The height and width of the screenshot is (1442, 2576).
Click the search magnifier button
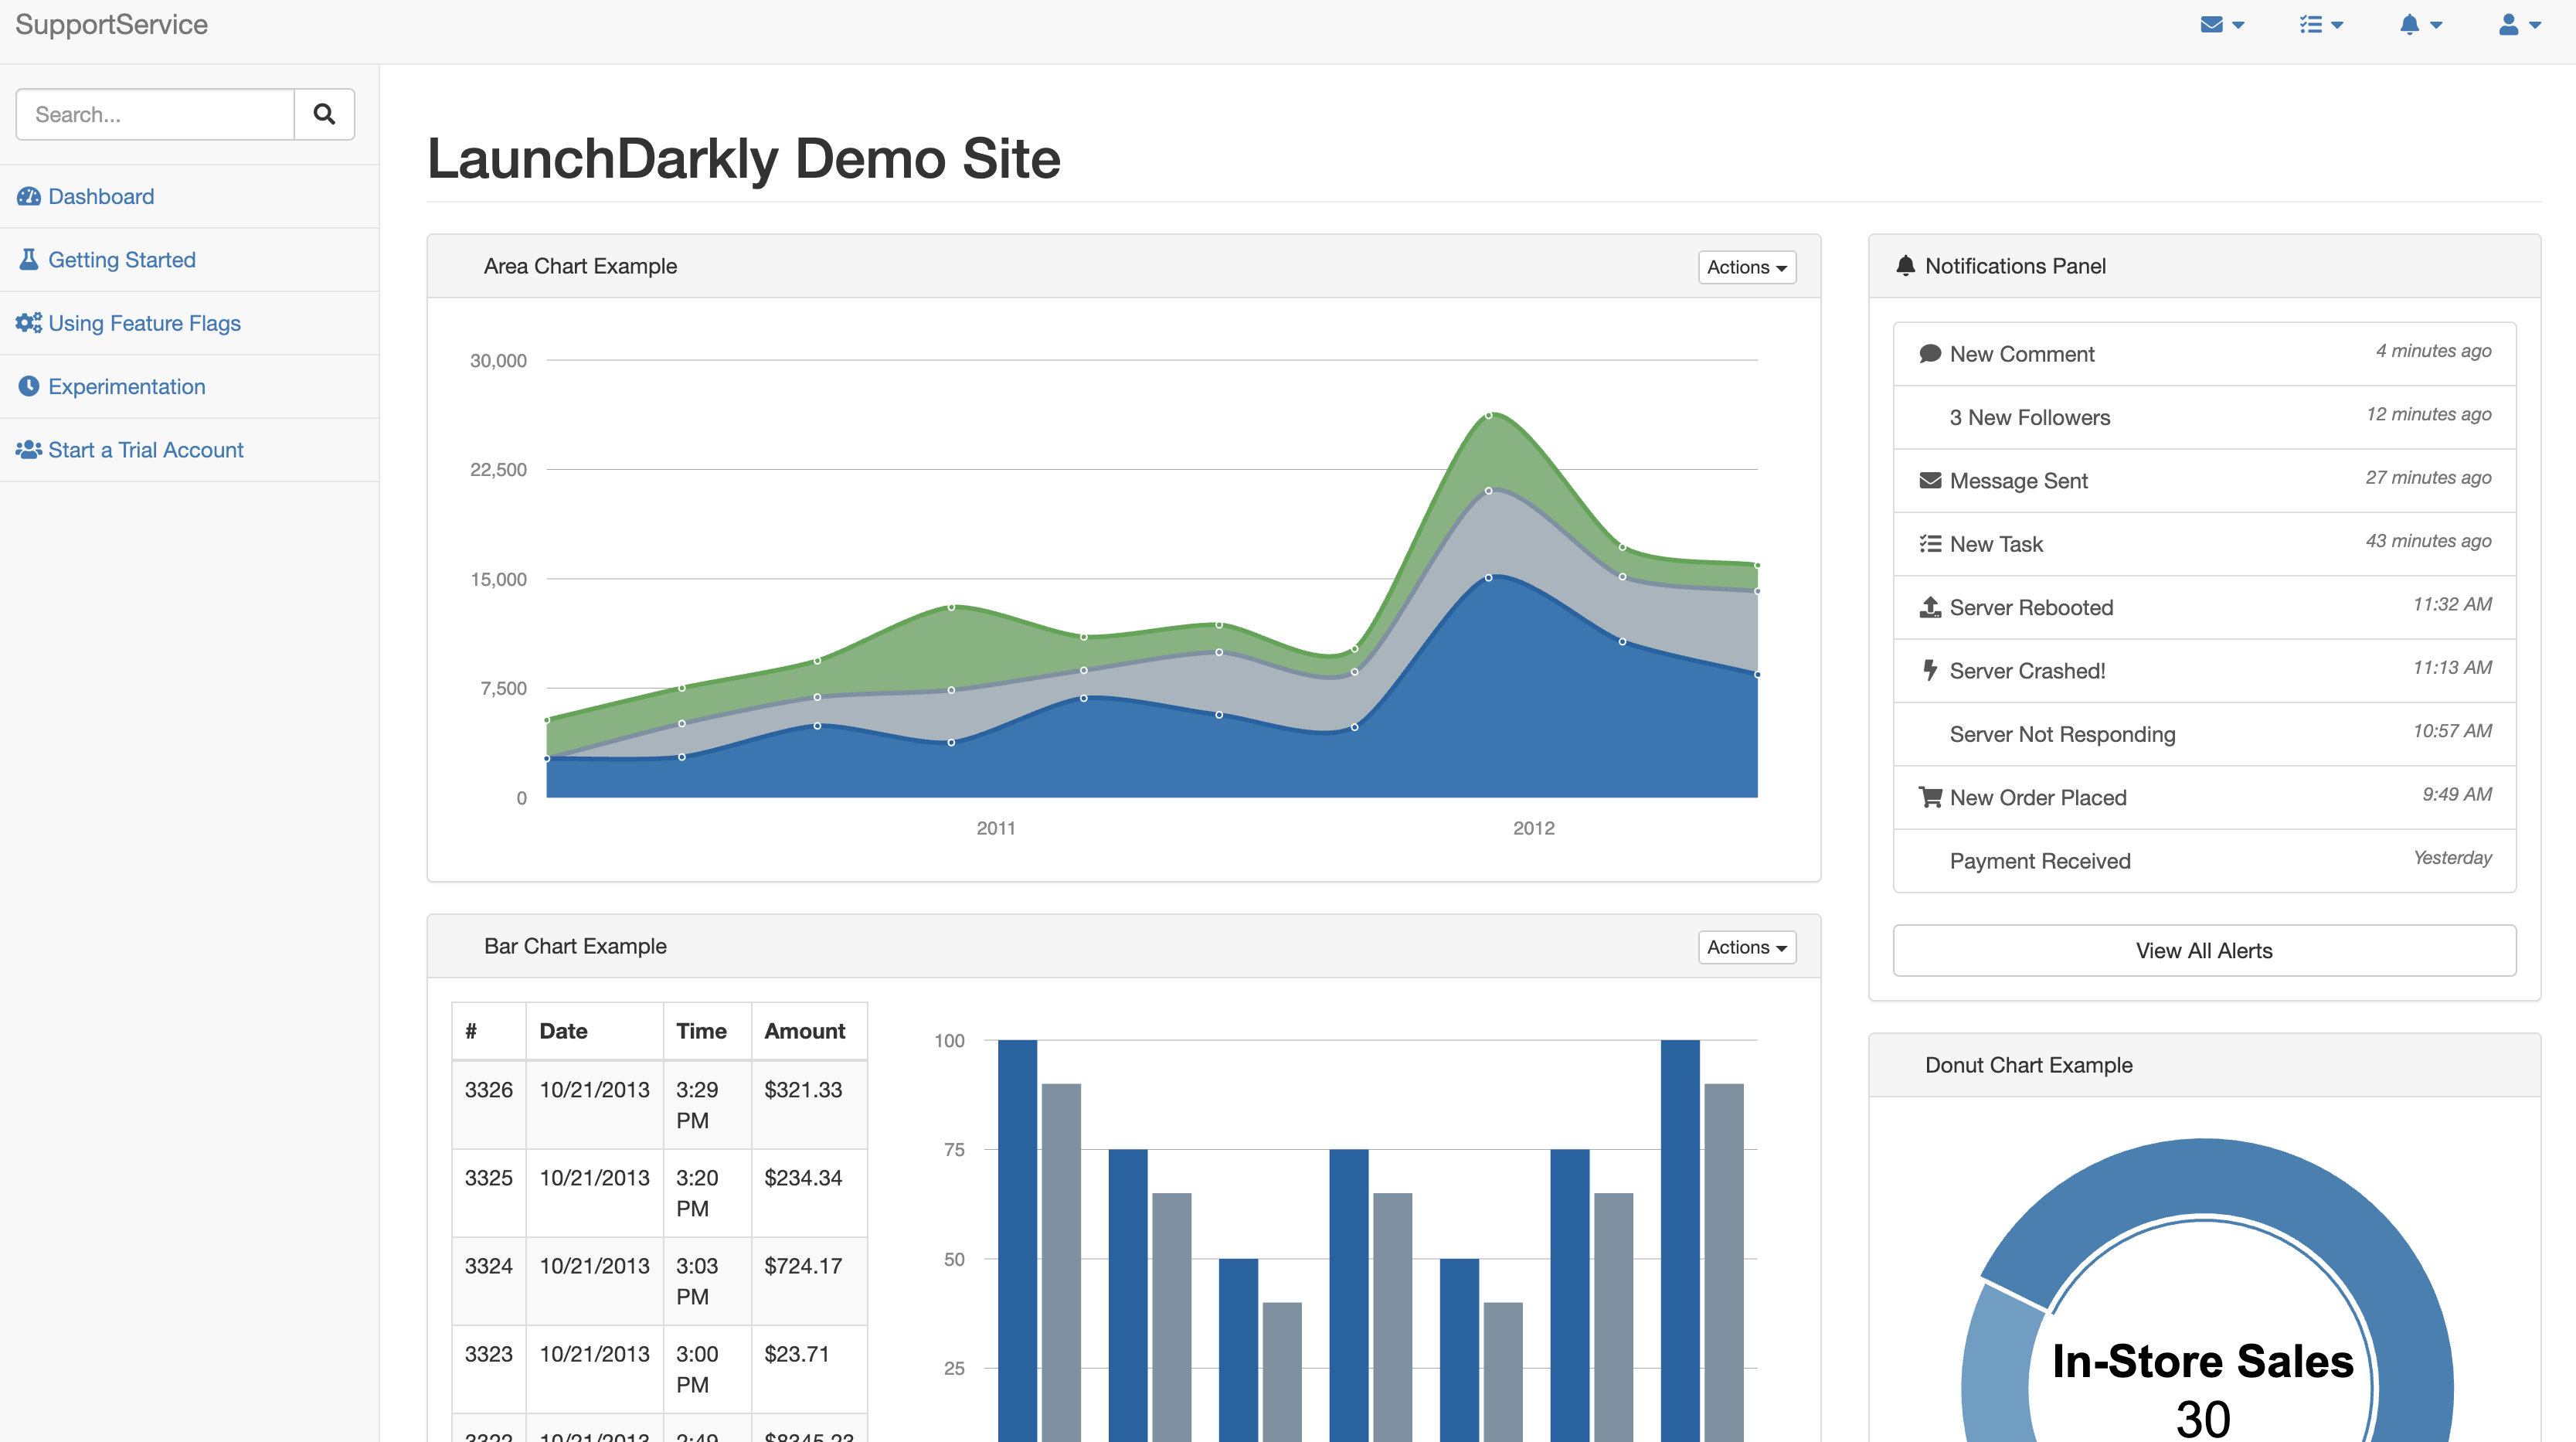[x=324, y=114]
